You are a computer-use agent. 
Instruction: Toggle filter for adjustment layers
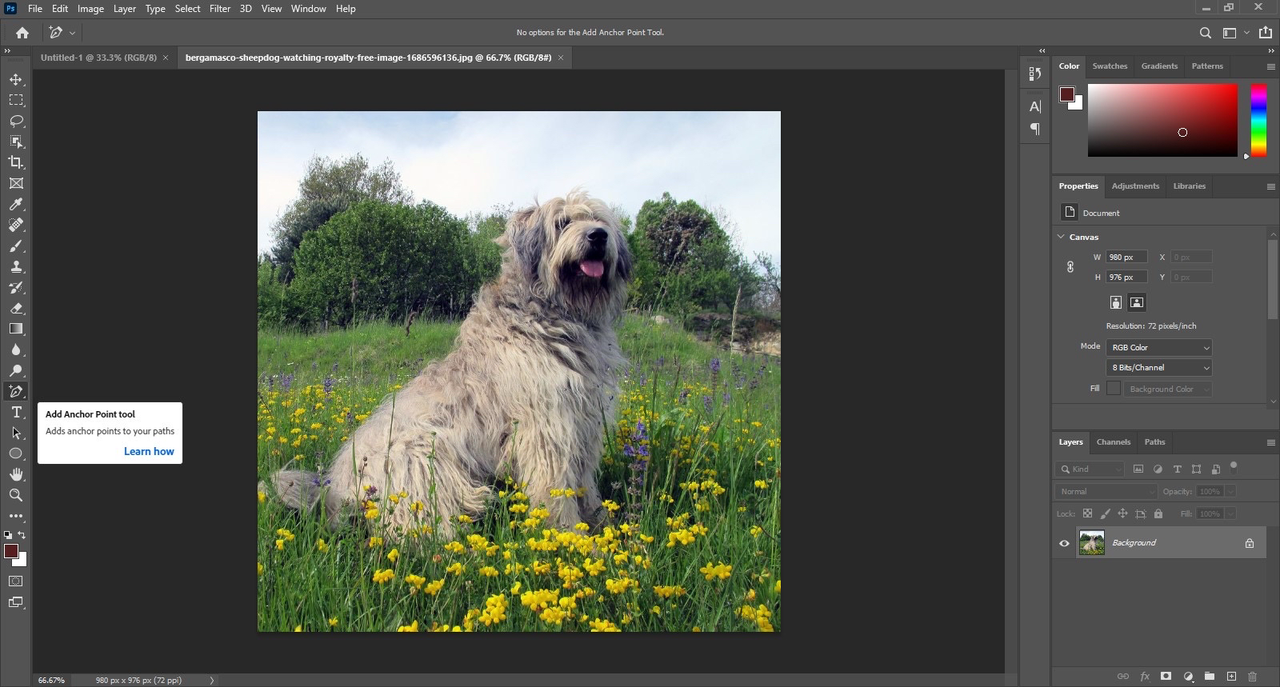pos(1158,469)
